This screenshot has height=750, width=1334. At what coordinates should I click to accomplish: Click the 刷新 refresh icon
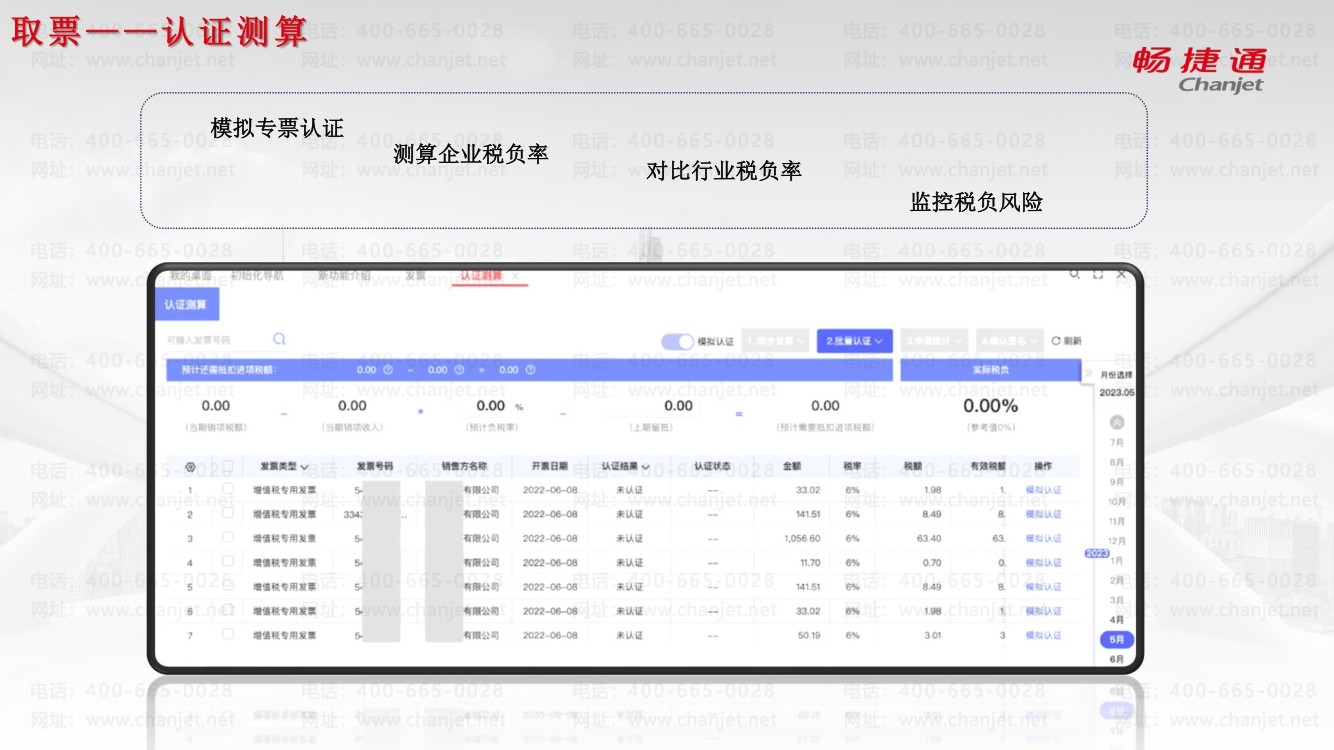coord(1055,341)
